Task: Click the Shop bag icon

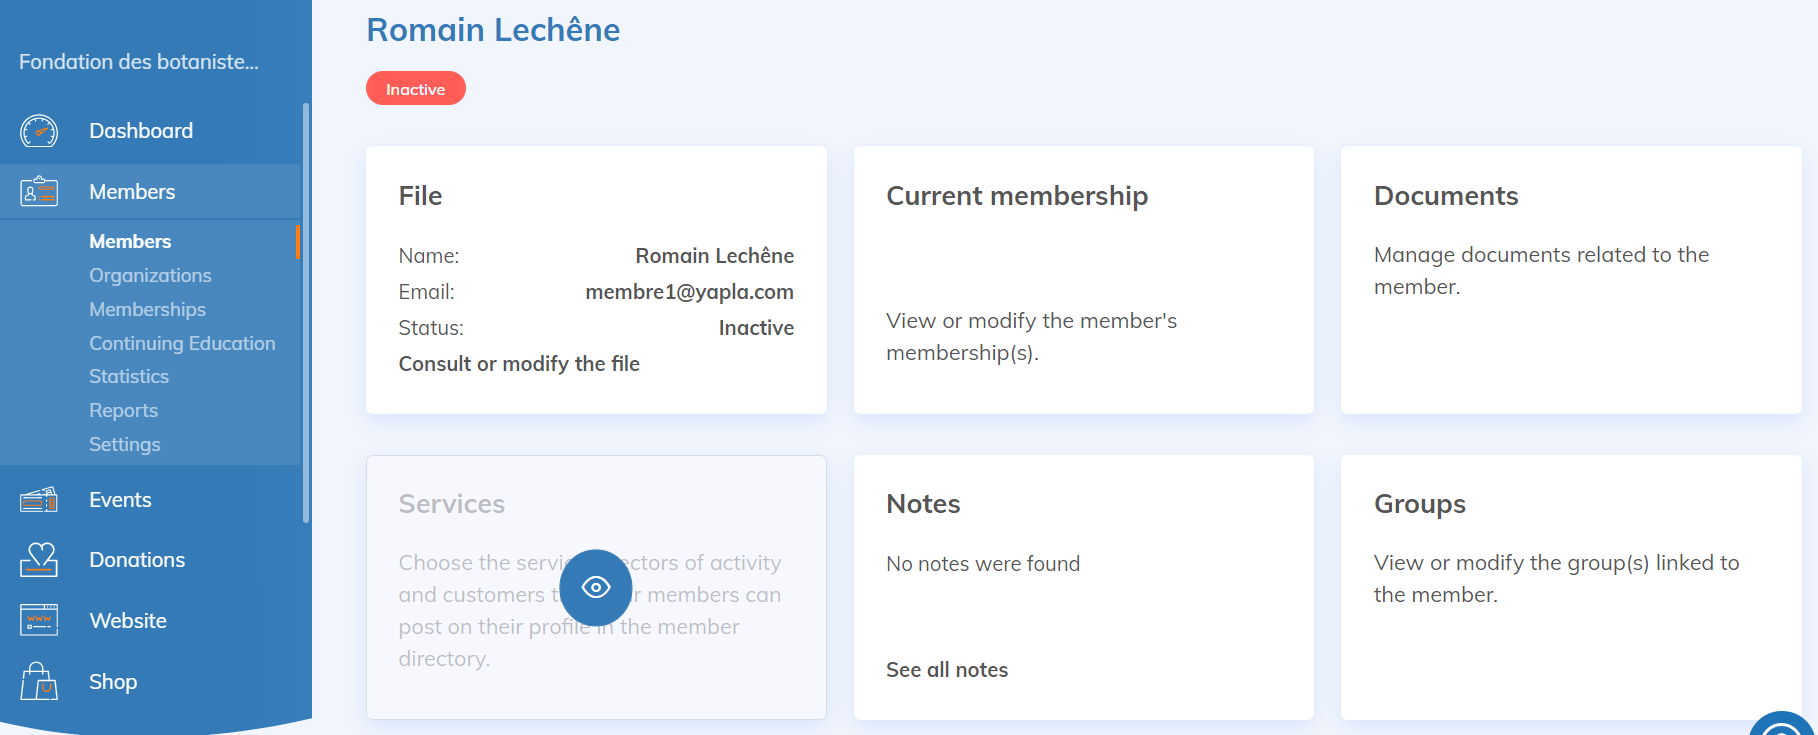Action: [39, 682]
